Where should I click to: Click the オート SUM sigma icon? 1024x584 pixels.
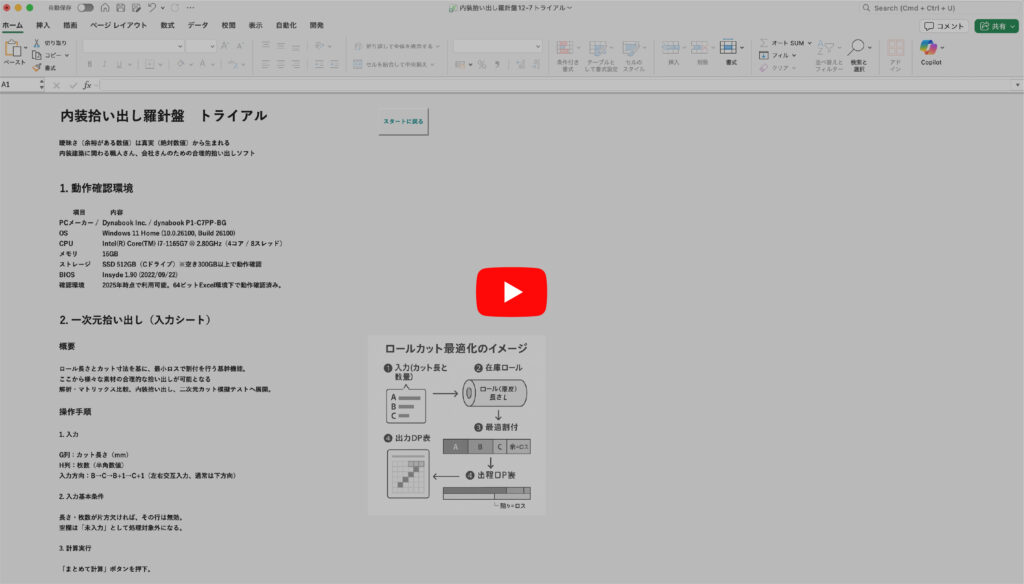(764, 43)
